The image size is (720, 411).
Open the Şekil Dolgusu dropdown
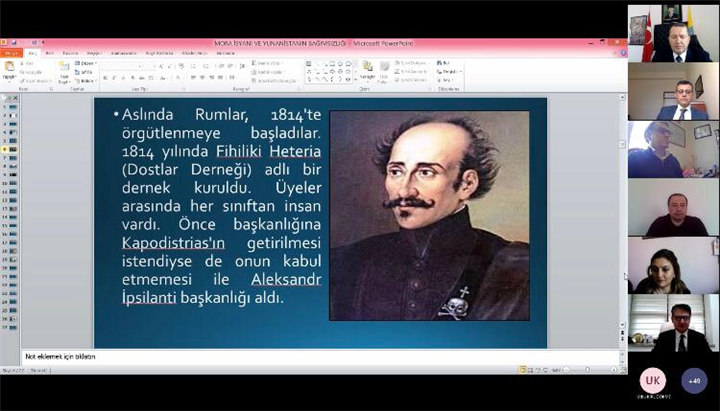point(412,63)
